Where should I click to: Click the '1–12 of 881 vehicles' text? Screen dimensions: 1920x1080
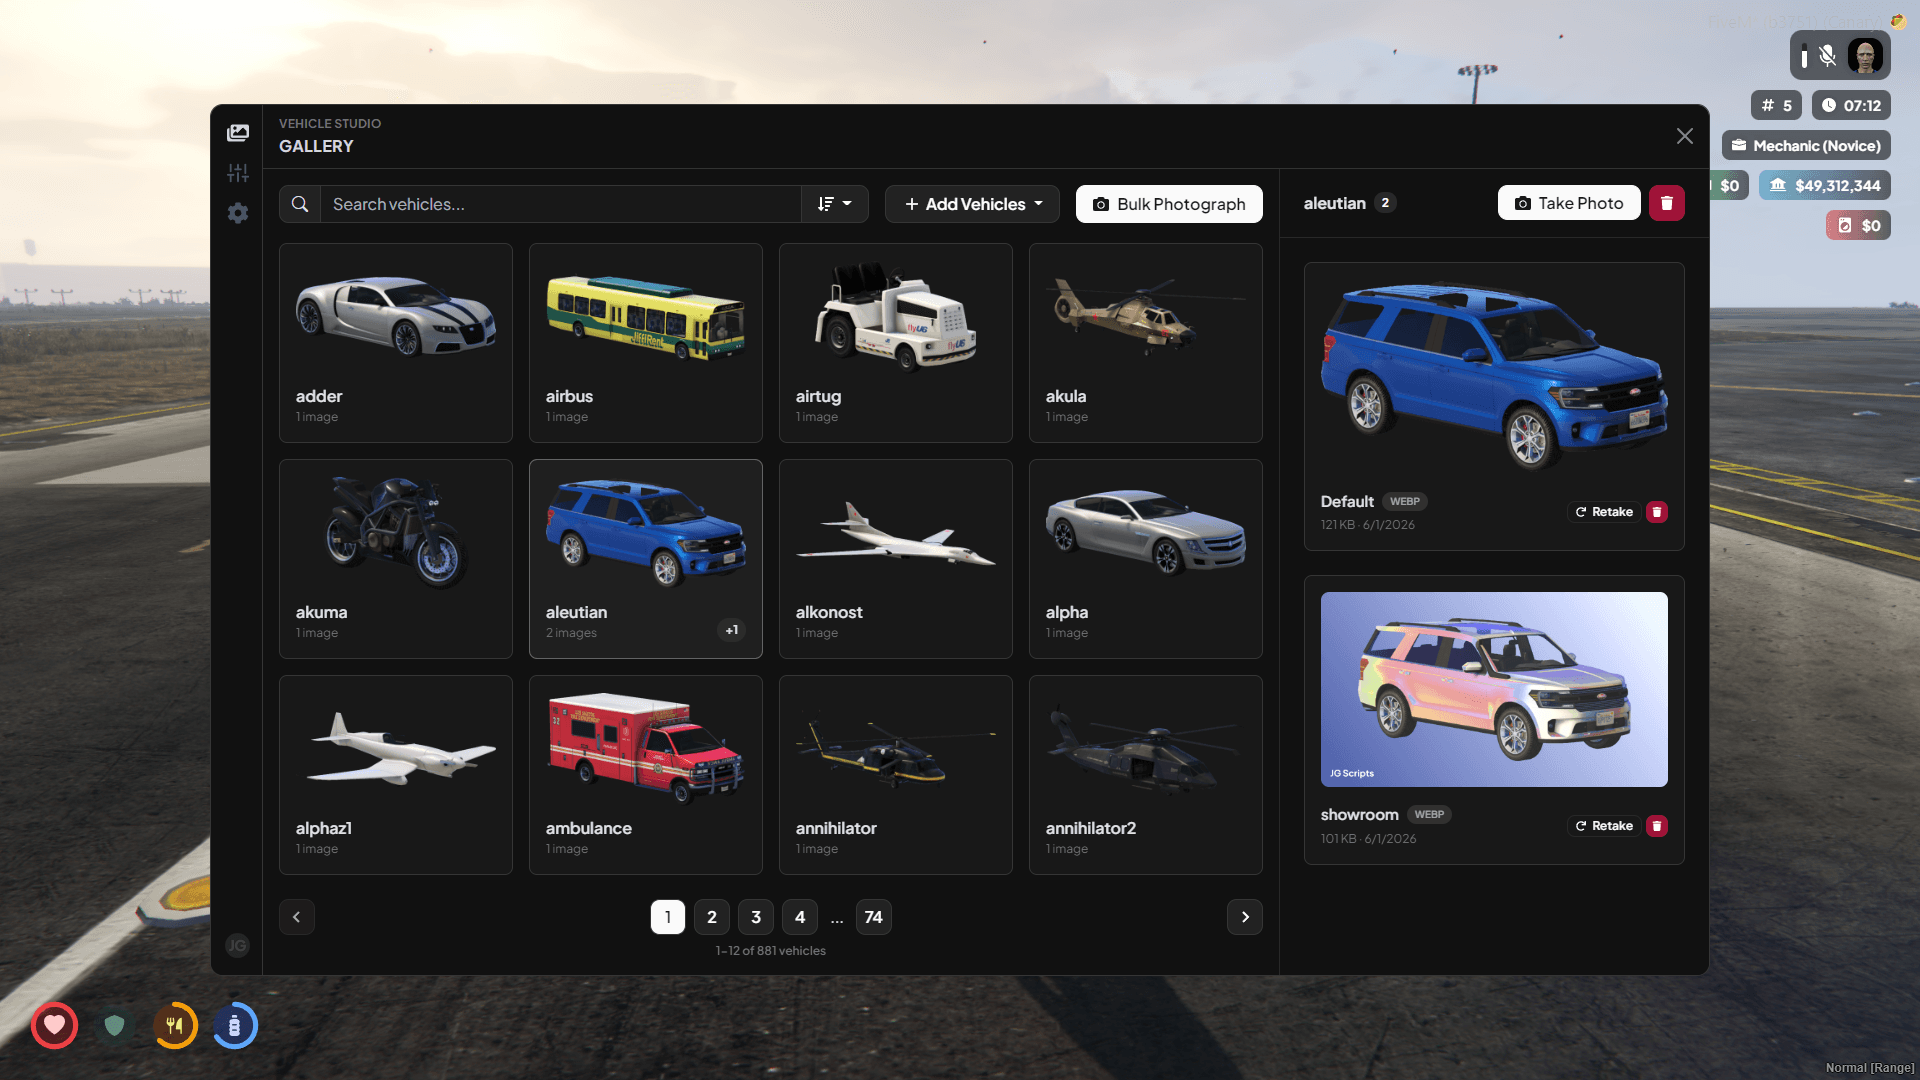[x=771, y=951]
